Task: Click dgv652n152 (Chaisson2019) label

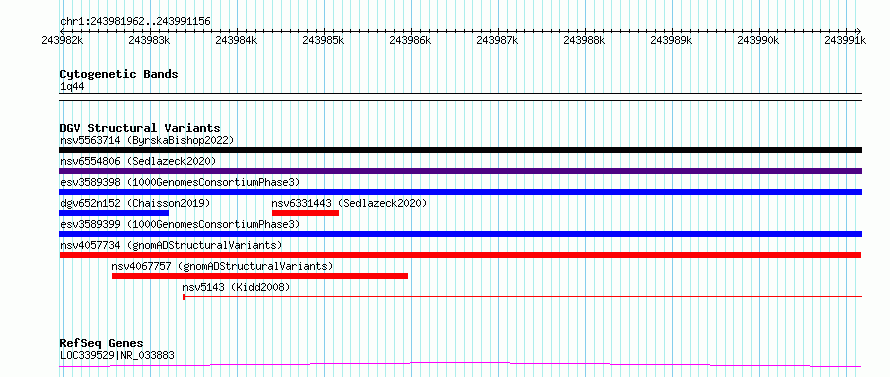Action: 135,203
